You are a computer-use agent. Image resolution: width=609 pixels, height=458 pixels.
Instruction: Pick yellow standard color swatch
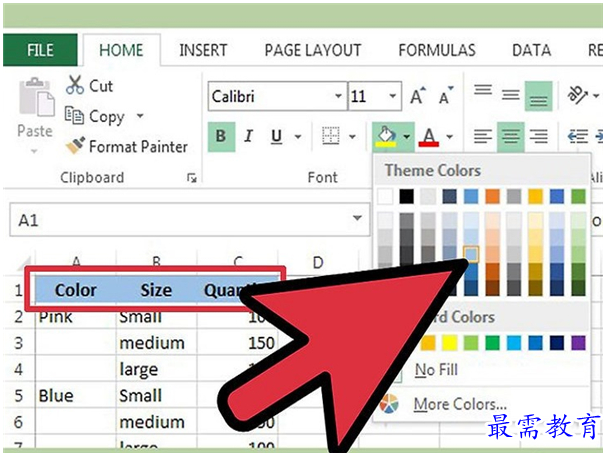pyautogui.click(x=449, y=343)
